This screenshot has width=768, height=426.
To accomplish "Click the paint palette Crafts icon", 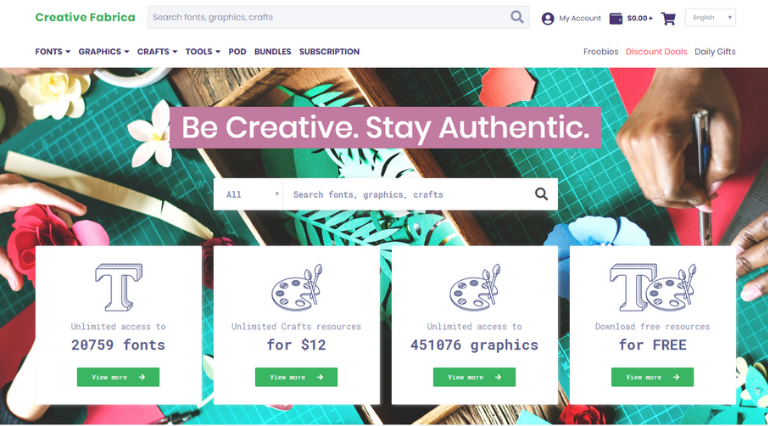I will 297,287.
